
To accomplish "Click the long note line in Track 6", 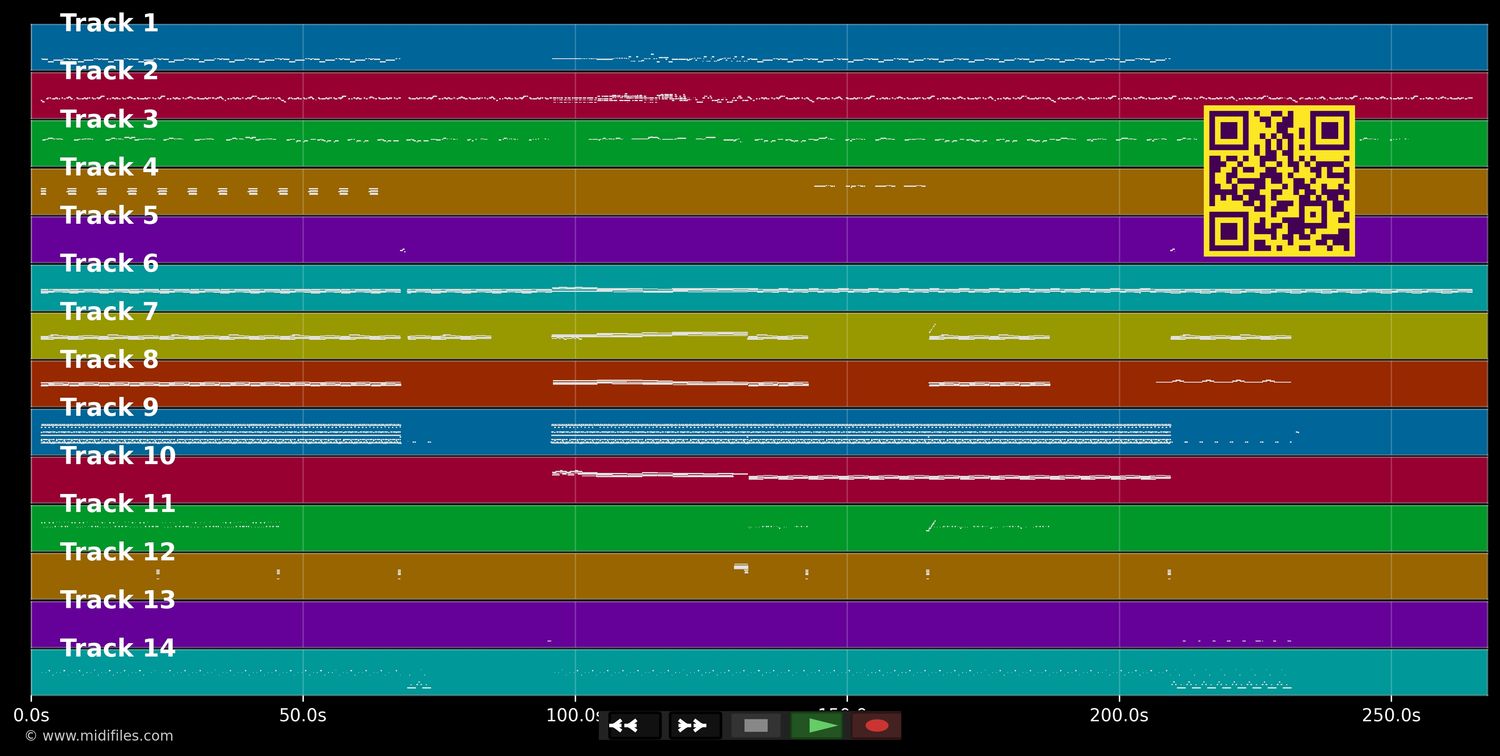I will 756,291.
